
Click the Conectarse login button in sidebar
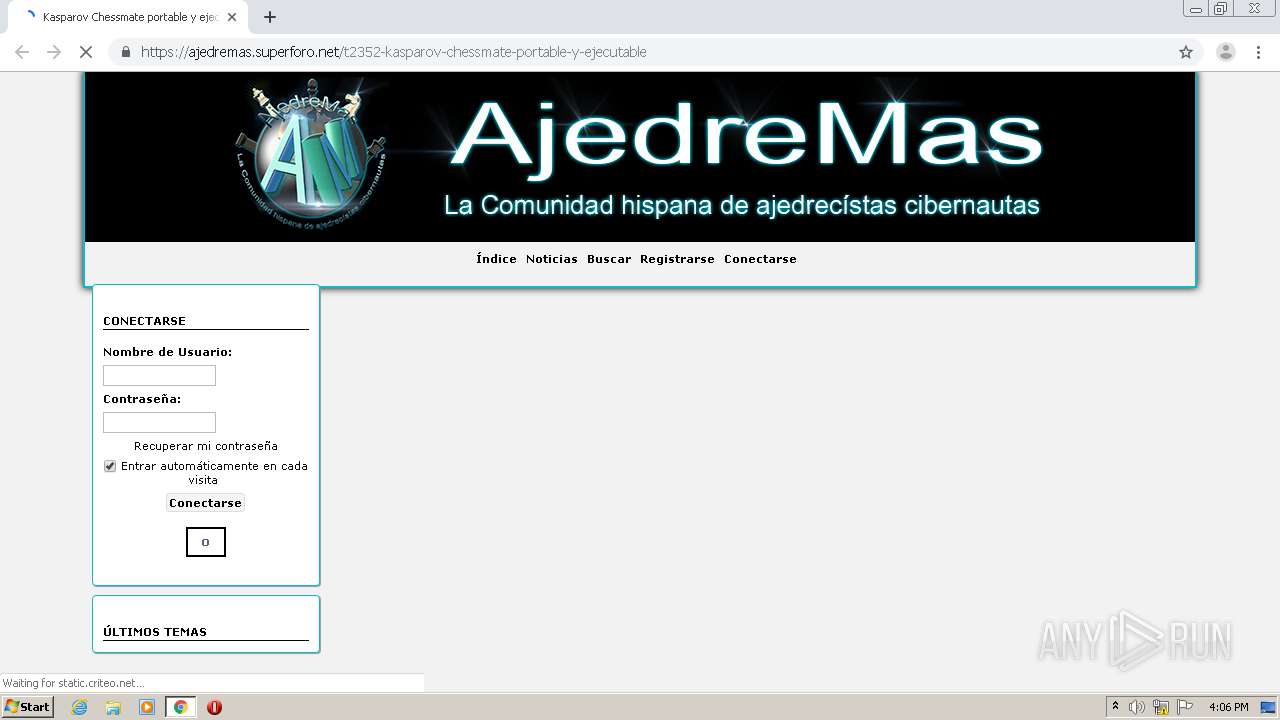205,503
